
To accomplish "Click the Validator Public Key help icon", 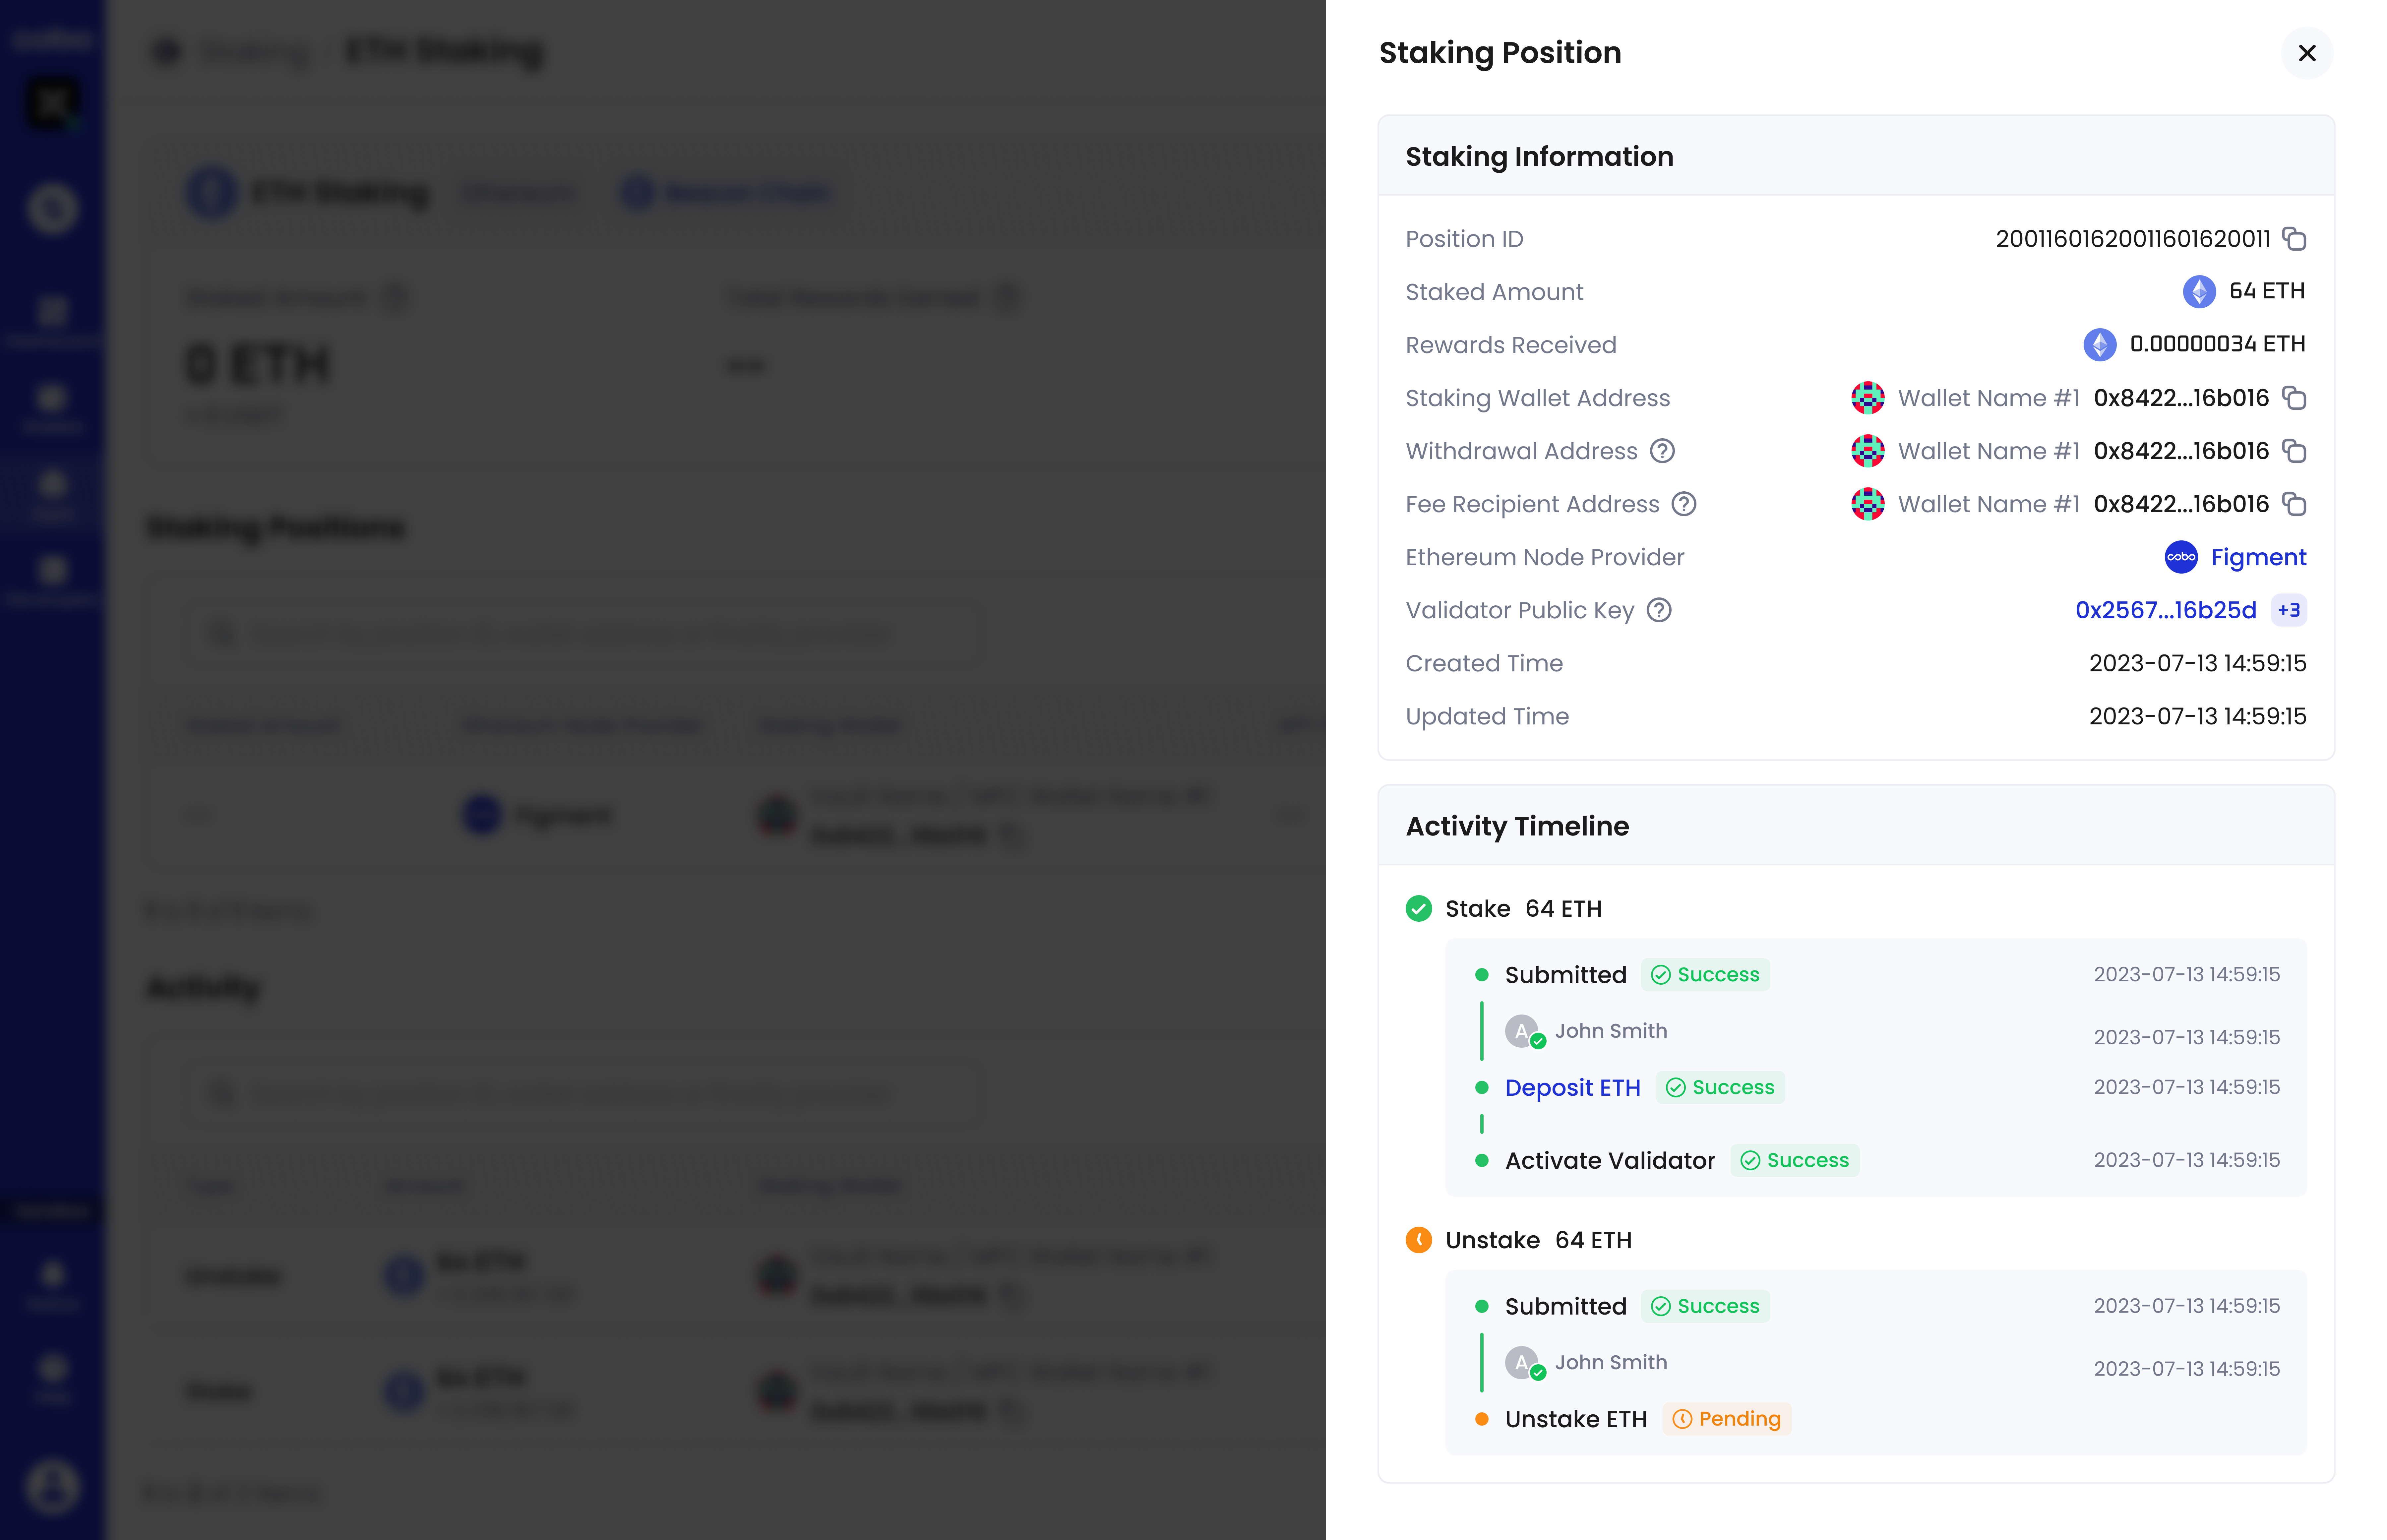I will click(x=1659, y=610).
